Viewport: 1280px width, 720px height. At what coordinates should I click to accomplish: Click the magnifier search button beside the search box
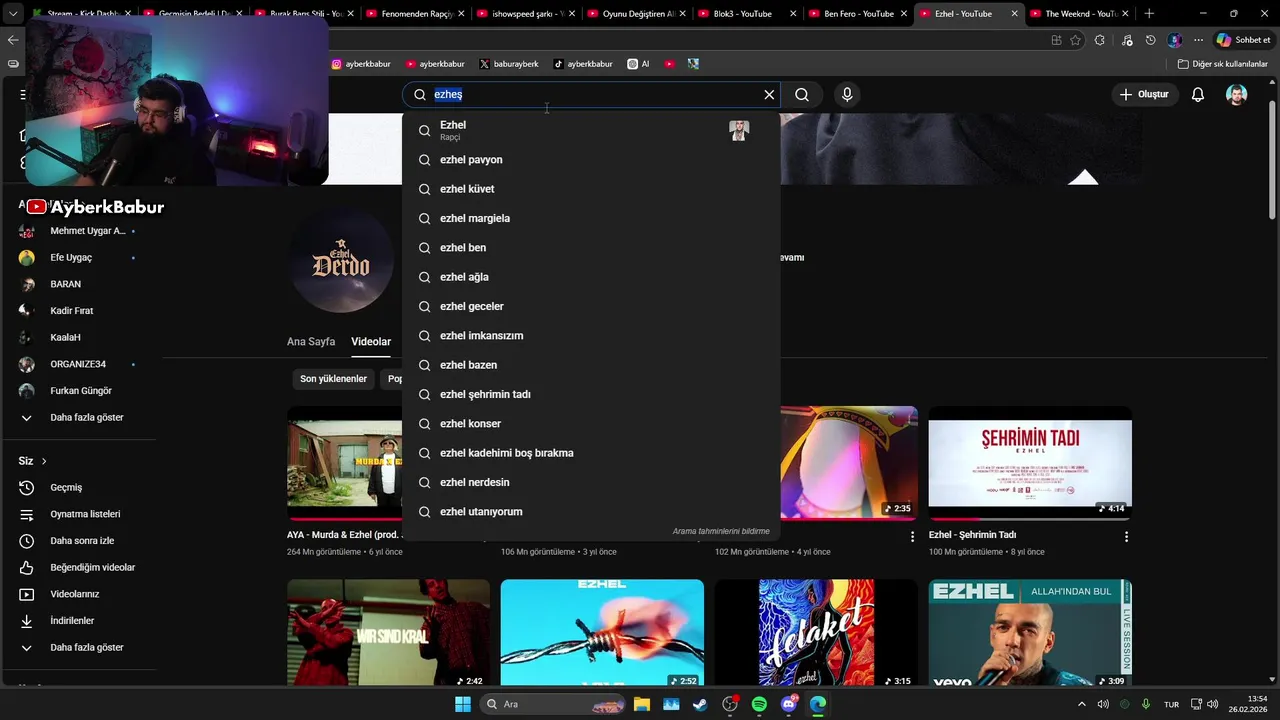coord(802,94)
